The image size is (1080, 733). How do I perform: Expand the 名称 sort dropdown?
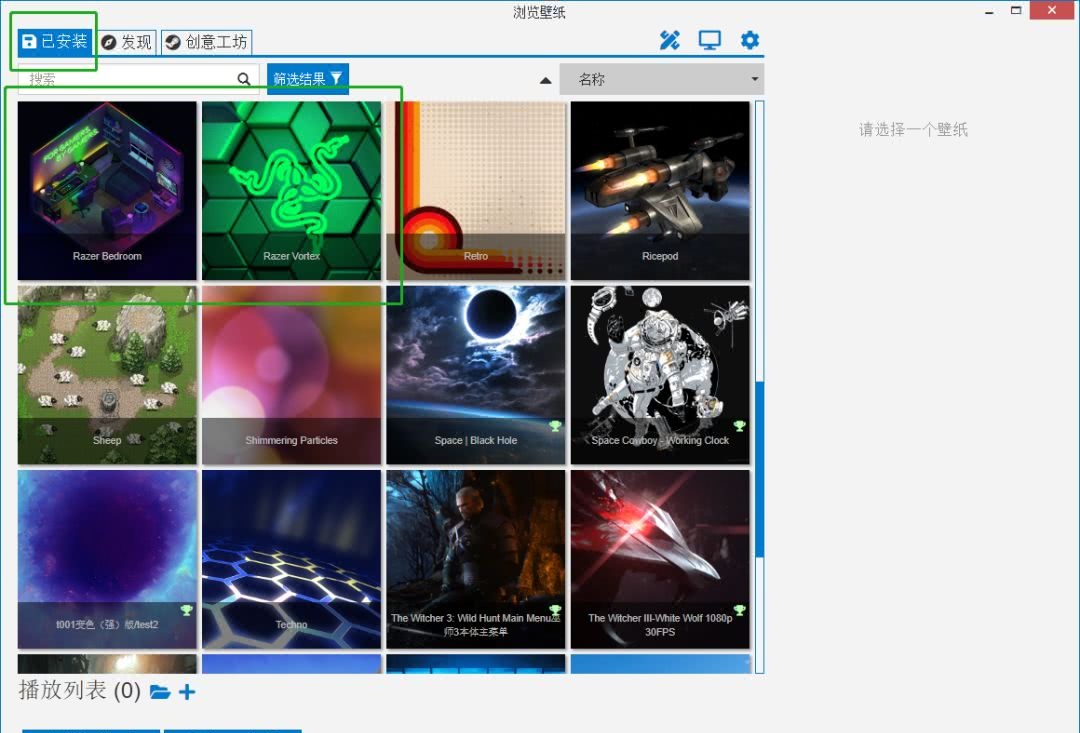pos(661,80)
